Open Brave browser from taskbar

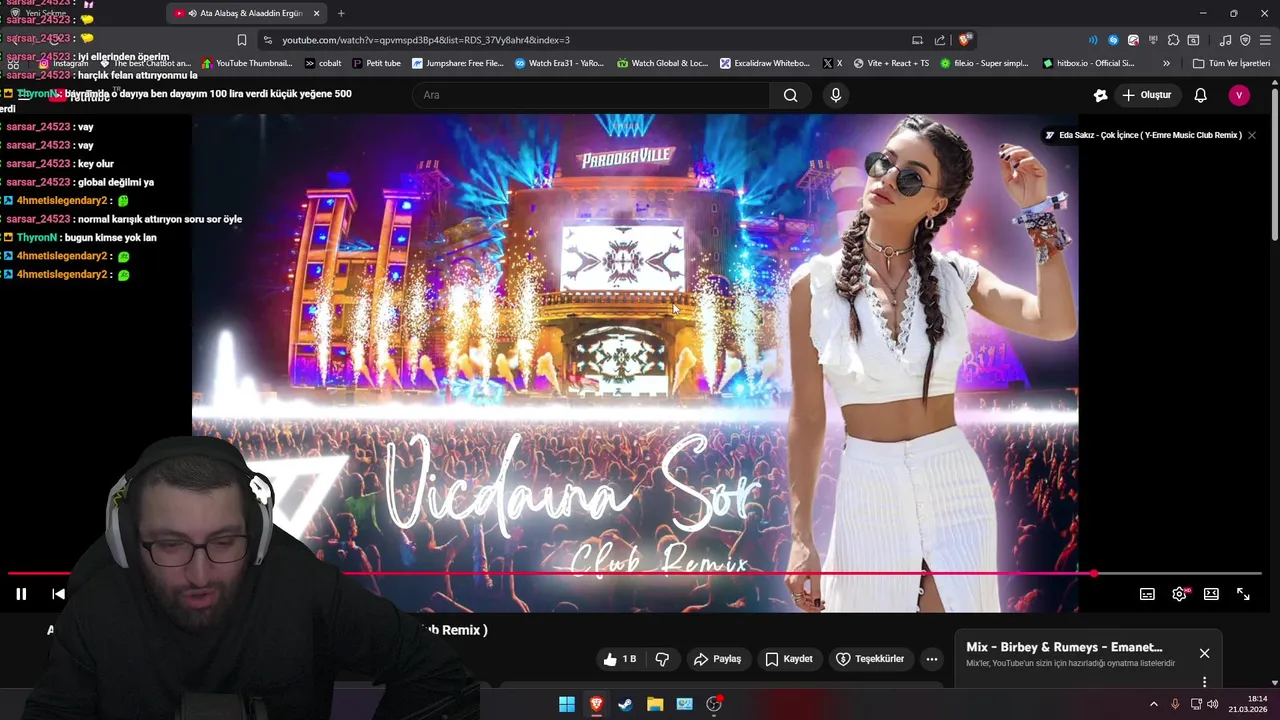coord(596,704)
